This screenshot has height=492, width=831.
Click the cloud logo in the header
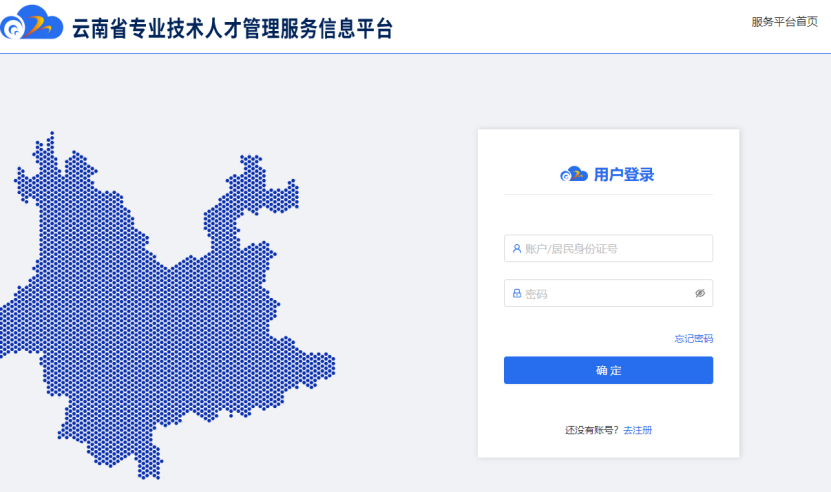click(x=32, y=26)
